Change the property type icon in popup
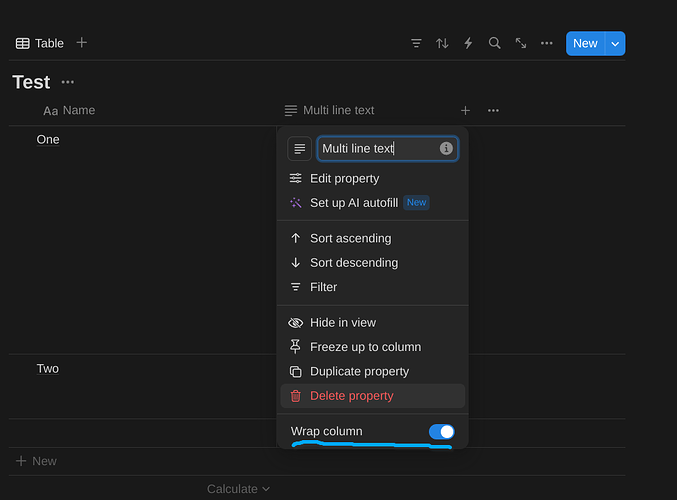The width and height of the screenshot is (677, 500). pyautogui.click(x=299, y=149)
